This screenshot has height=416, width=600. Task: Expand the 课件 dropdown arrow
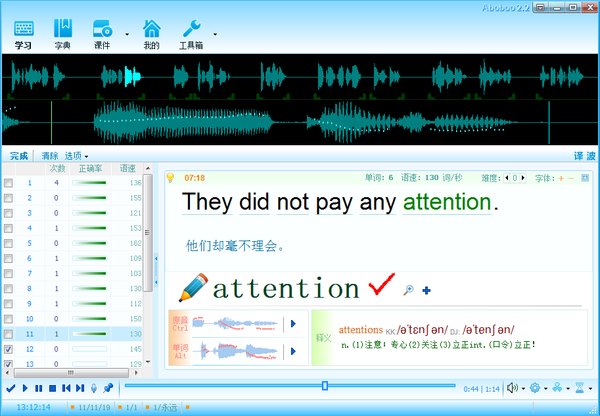127,34
